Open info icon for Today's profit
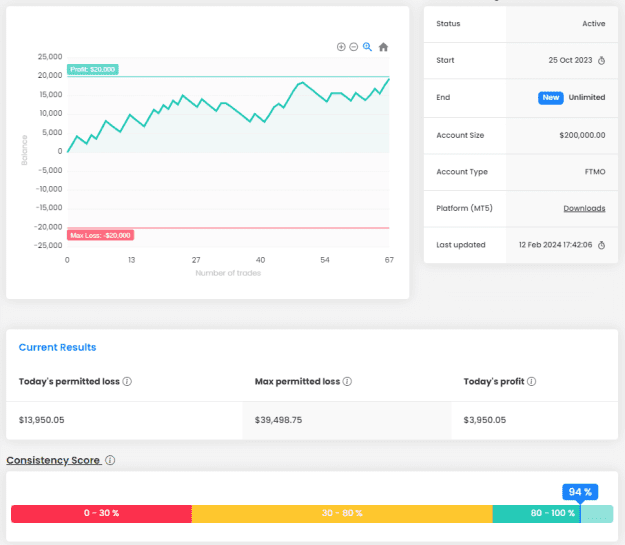625x545 pixels. pos(531,382)
